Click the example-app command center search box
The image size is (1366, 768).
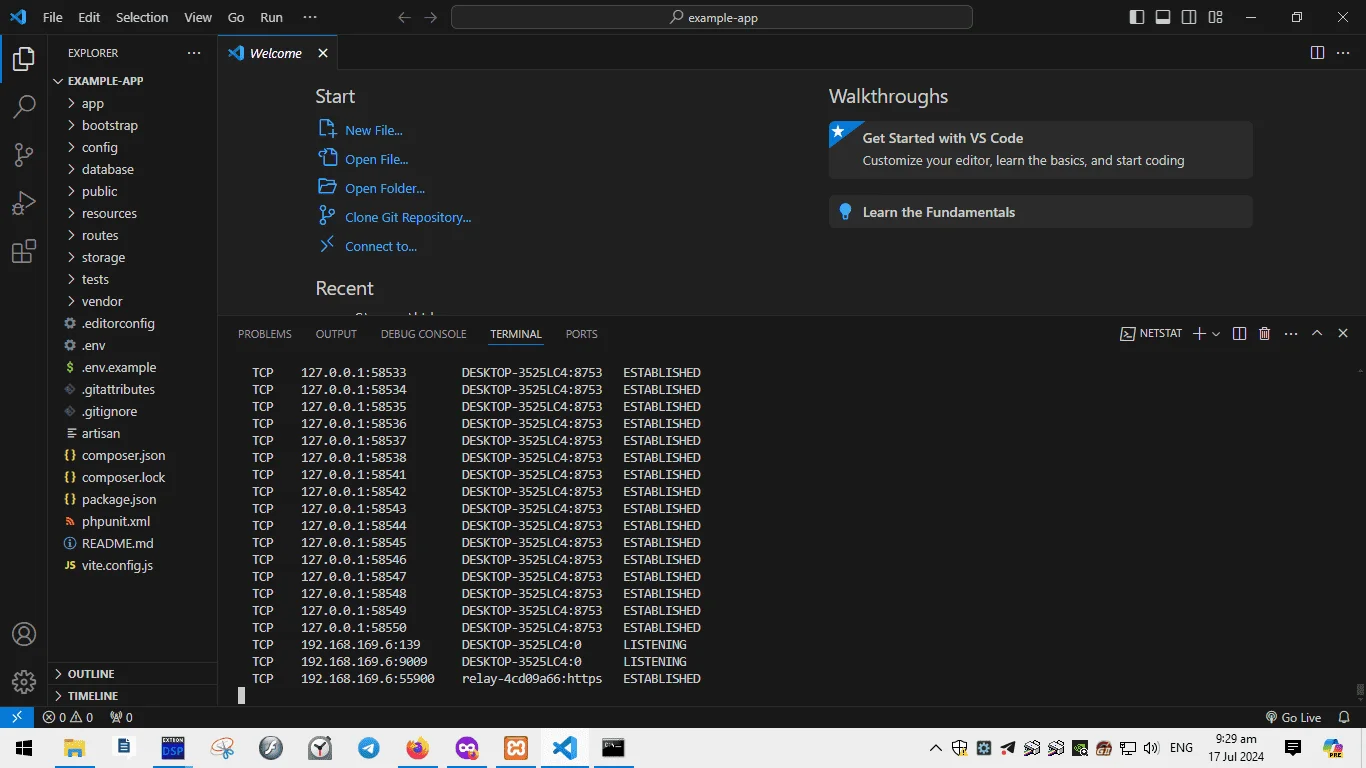coord(712,17)
